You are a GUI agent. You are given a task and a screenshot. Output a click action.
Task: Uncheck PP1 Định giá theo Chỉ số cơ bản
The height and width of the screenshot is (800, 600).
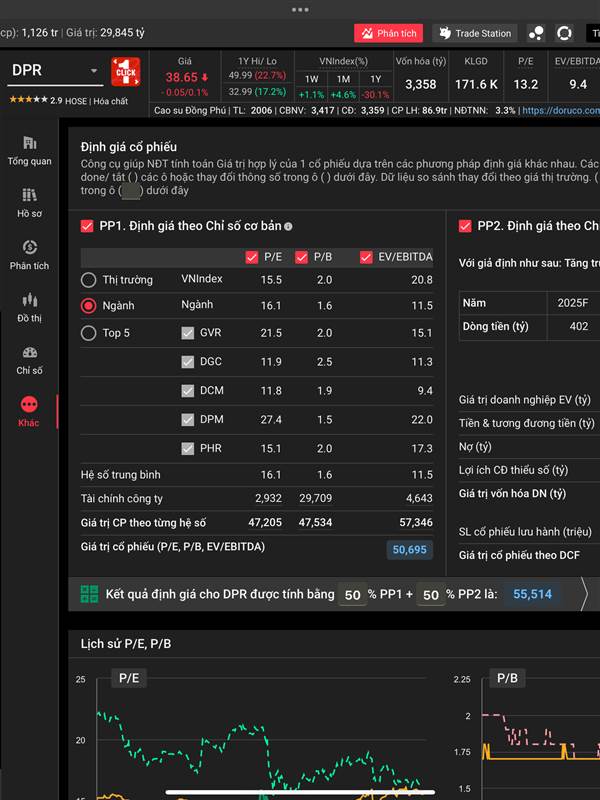pyautogui.click(x=87, y=226)
